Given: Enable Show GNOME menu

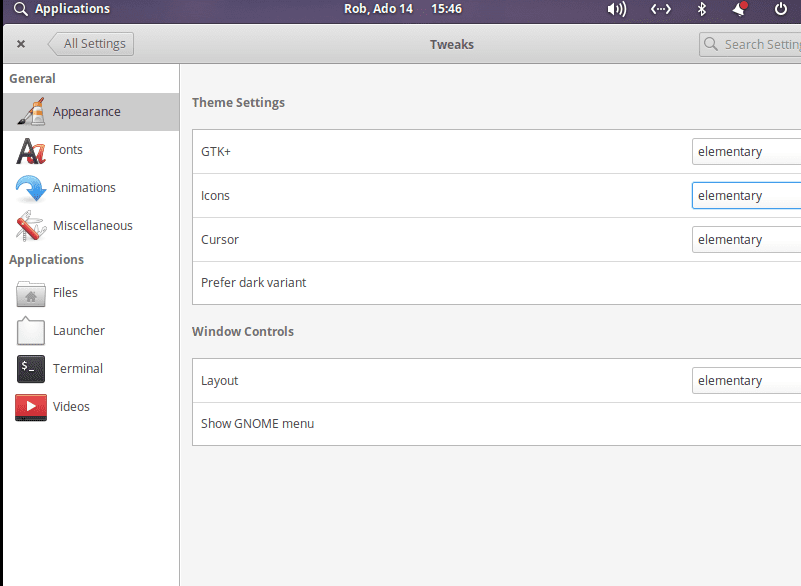Looking at the screenshot, I should click(257, 423).
